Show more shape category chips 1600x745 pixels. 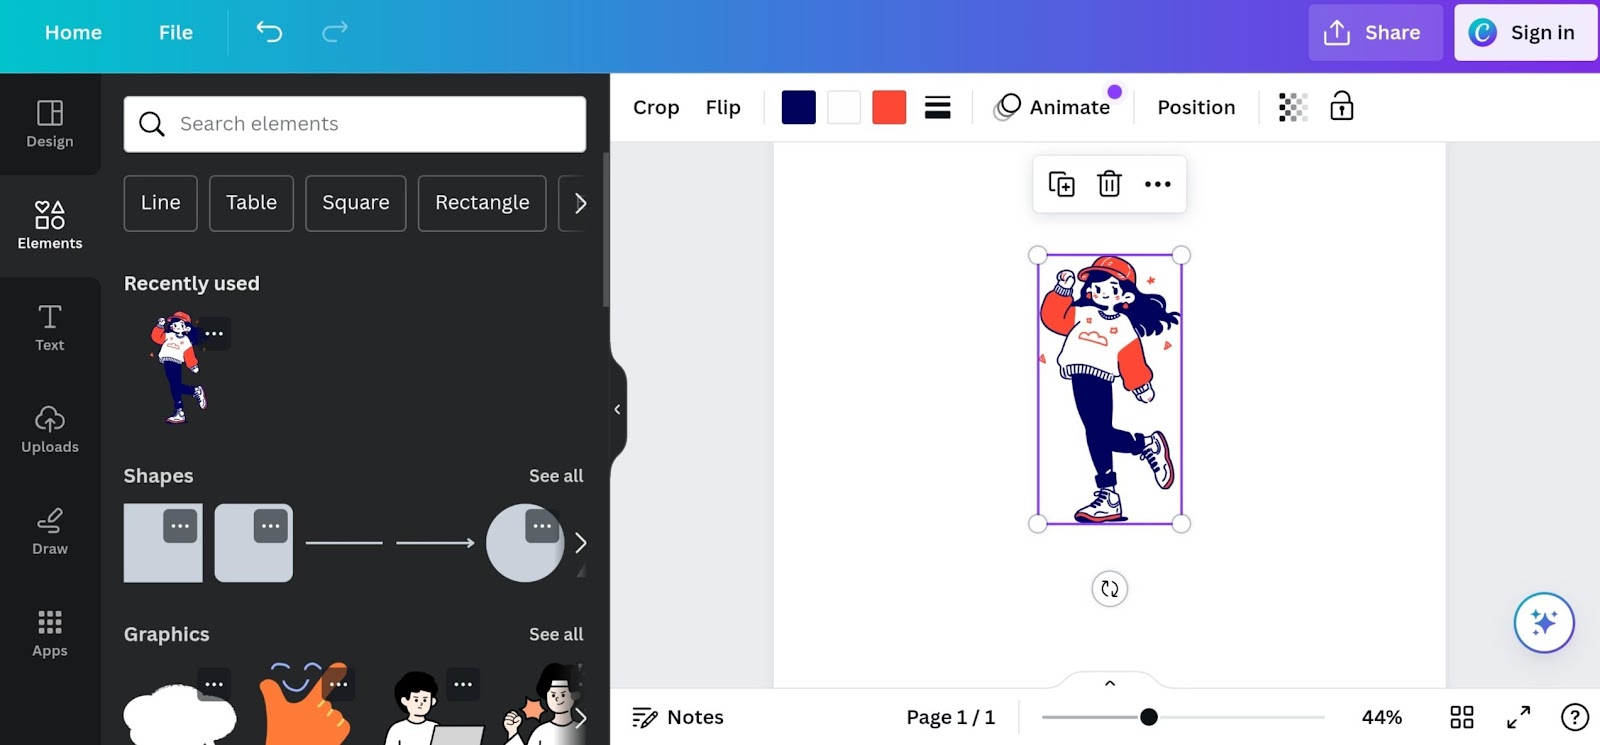[580, 203]
